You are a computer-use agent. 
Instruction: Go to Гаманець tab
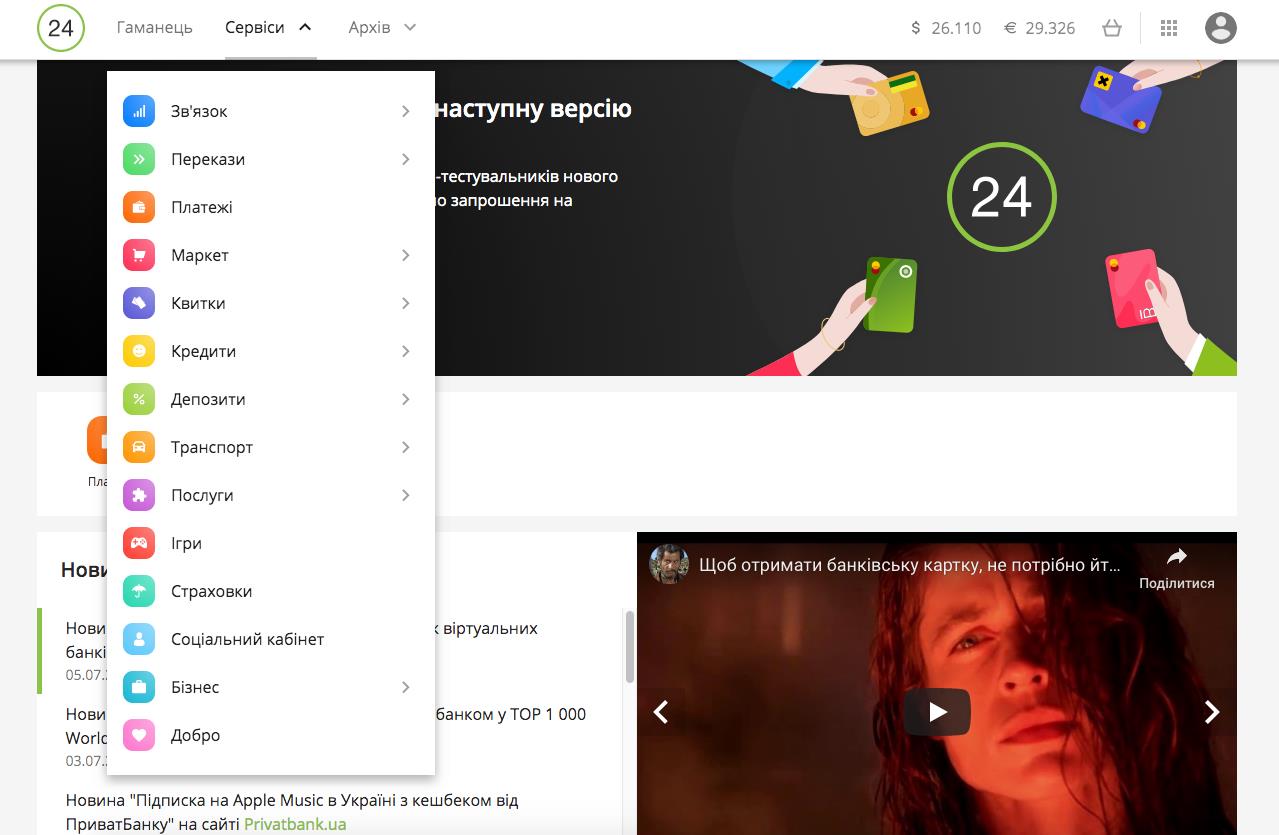[154, 28]
